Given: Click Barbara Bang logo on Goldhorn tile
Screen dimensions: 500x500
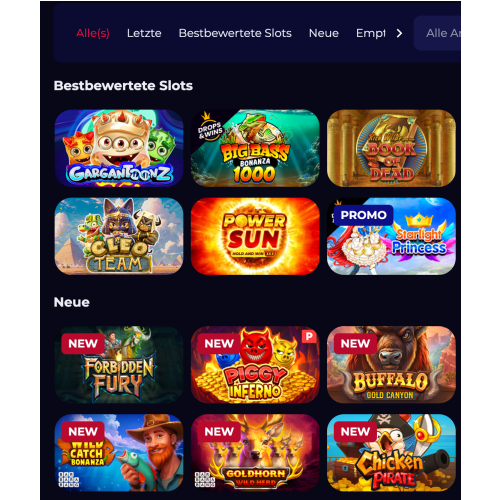Looking at the screenshot, I should click(205, 479).
